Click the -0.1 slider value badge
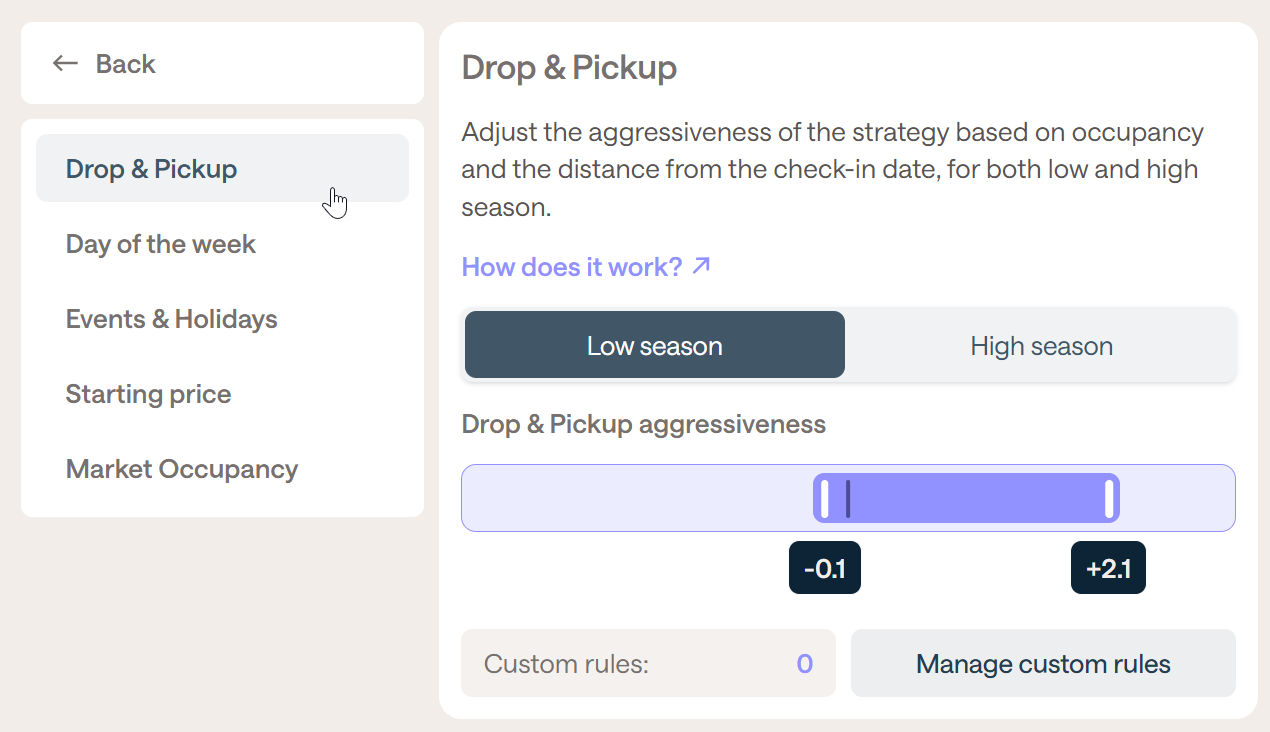 825,569
